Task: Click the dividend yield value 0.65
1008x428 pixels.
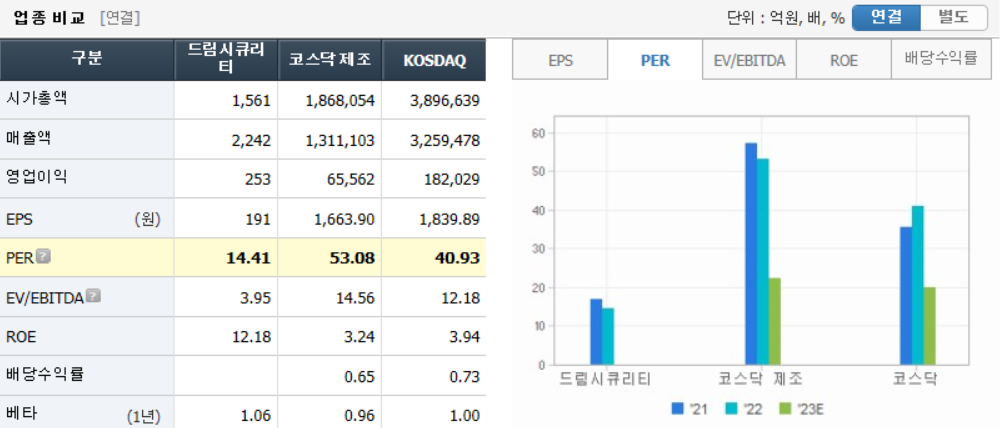Action: 358,377
